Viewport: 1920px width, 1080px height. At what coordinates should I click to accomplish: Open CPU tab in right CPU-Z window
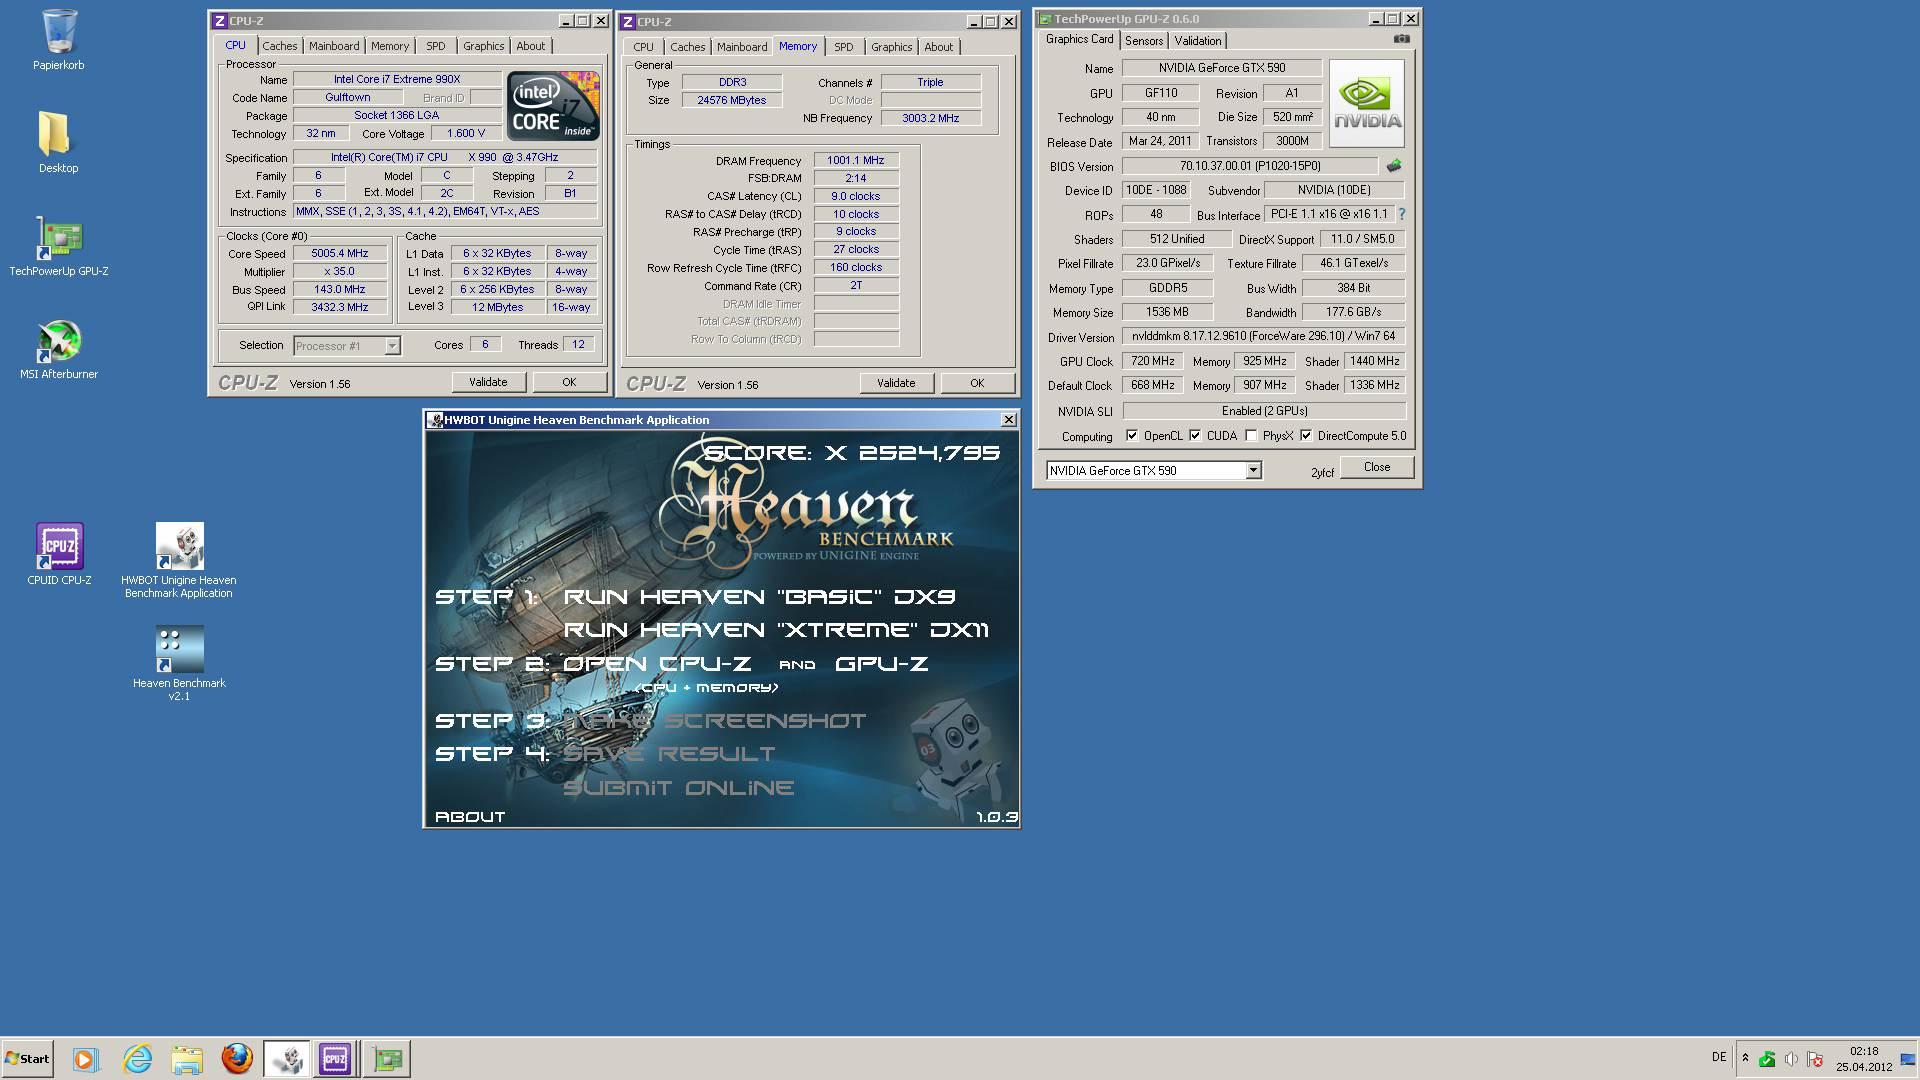point(643,47)
